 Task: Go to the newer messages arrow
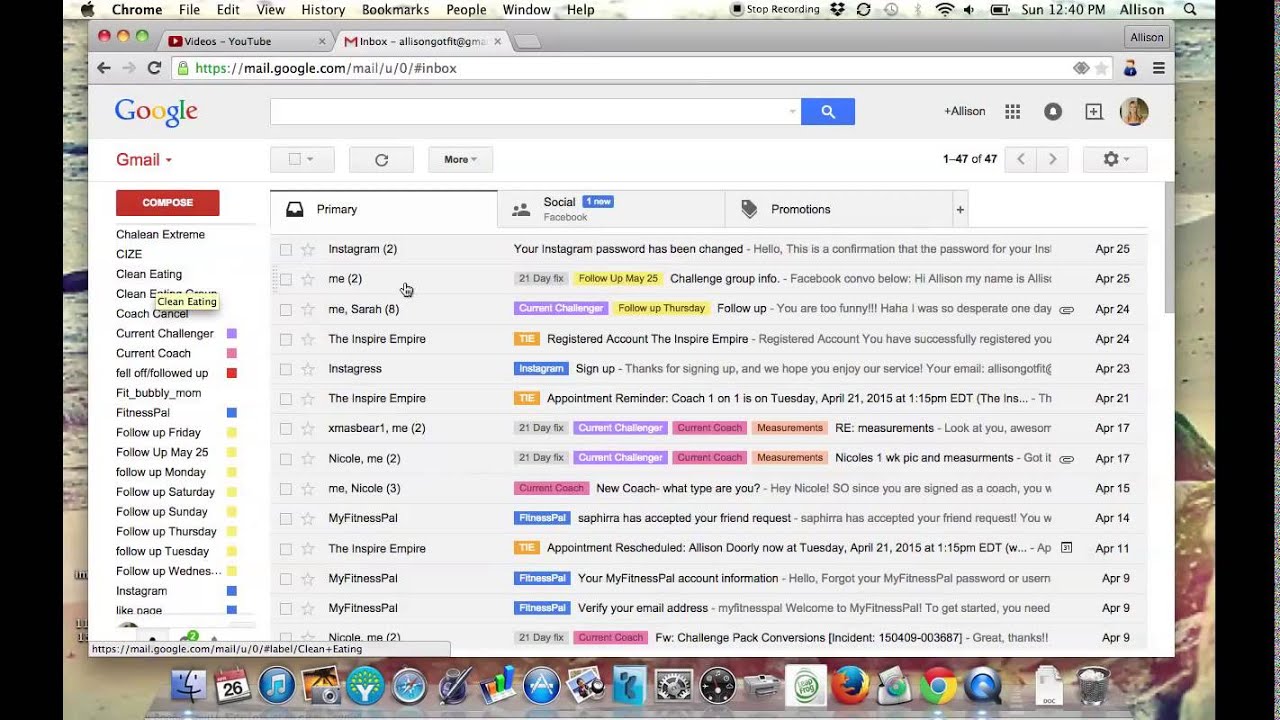[1020, 159]
